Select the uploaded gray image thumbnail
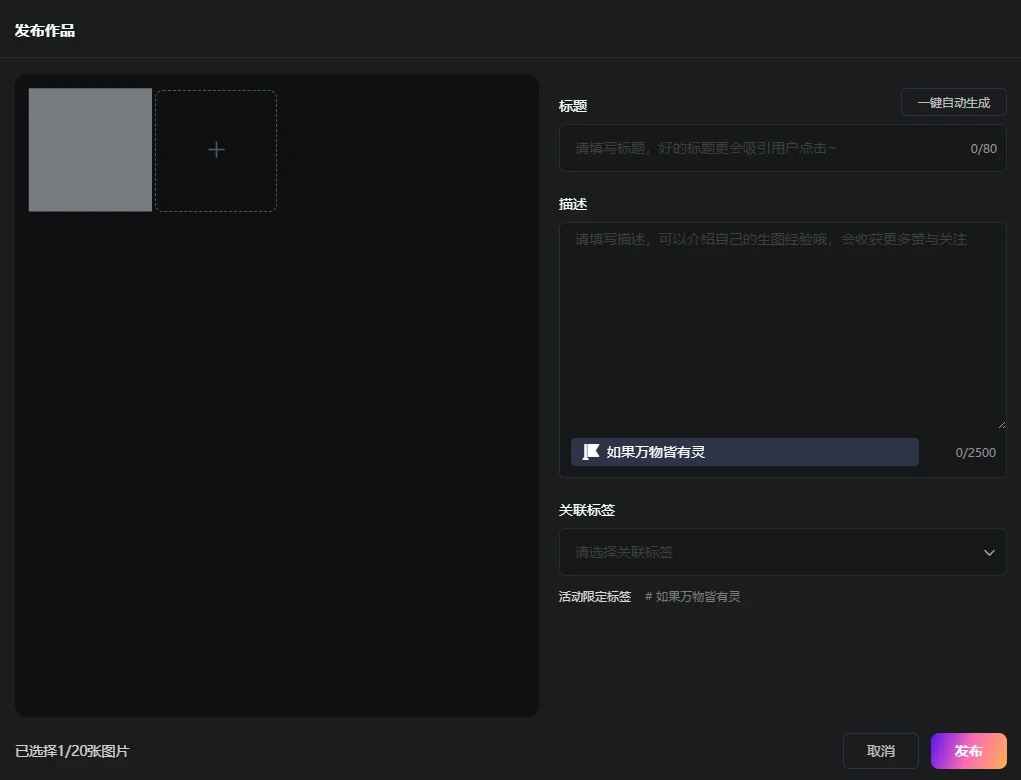1021x780 pixels. (x=90, y=150)
